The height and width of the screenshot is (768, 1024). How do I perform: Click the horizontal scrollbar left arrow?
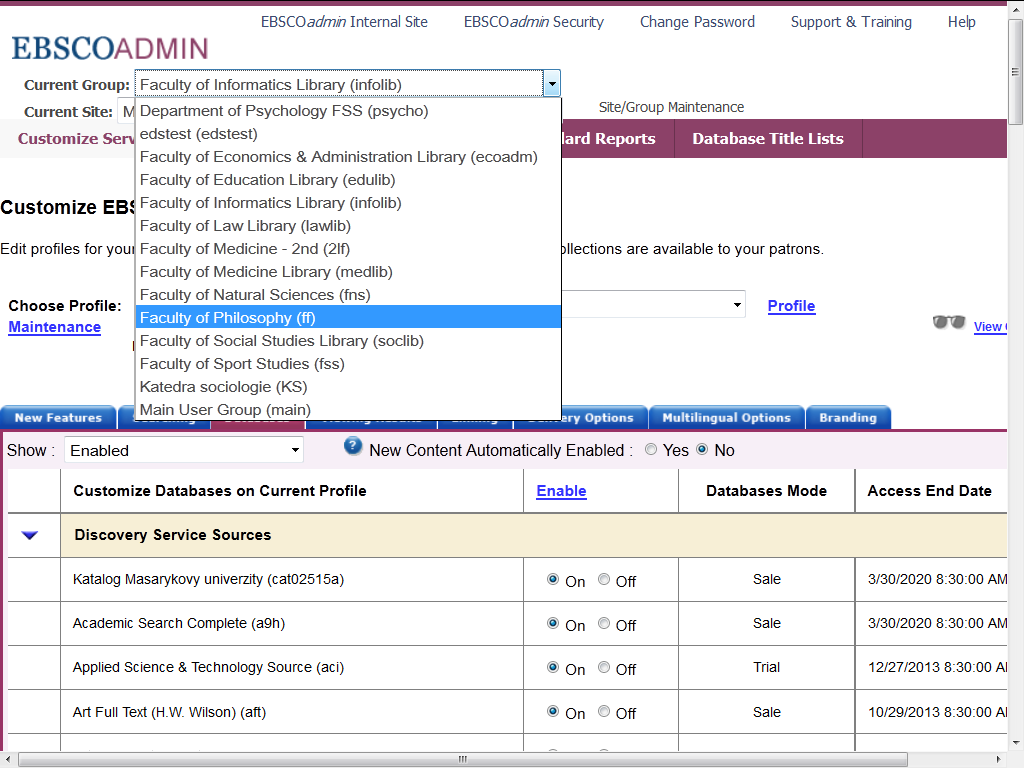tap(8, 760)
